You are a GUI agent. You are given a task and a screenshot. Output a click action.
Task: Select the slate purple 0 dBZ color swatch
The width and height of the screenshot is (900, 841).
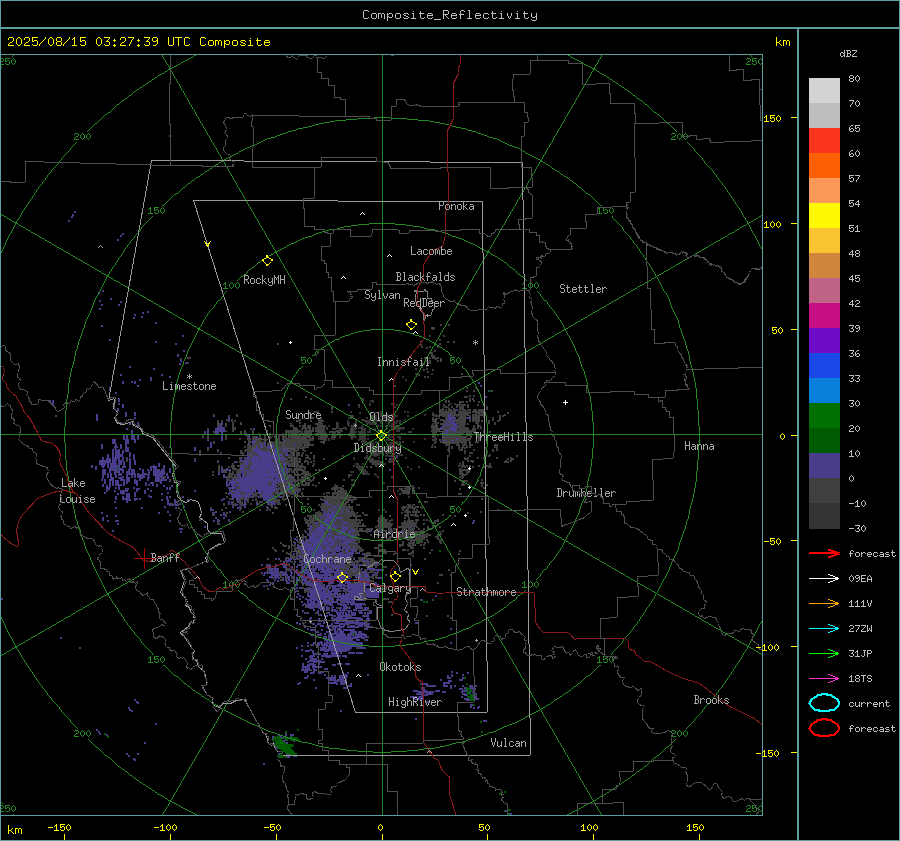pyautogui.click(x=824, y=466)
